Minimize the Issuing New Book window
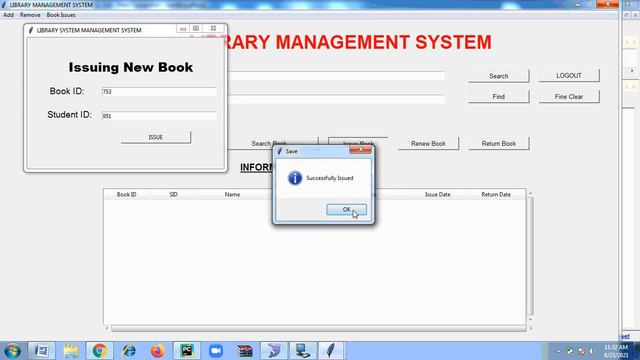 coord(183,29)
